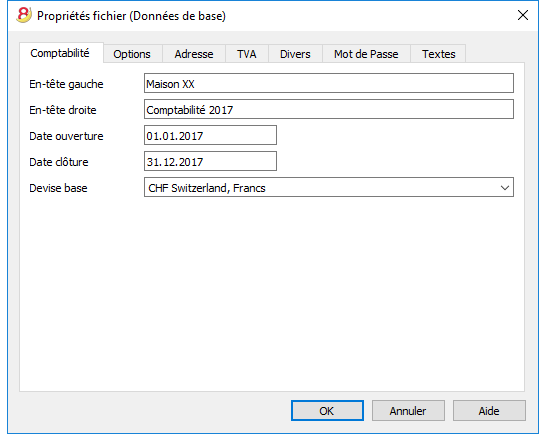Click the Date ouverture field
The image size is (546, 441).
pos(210,135)
